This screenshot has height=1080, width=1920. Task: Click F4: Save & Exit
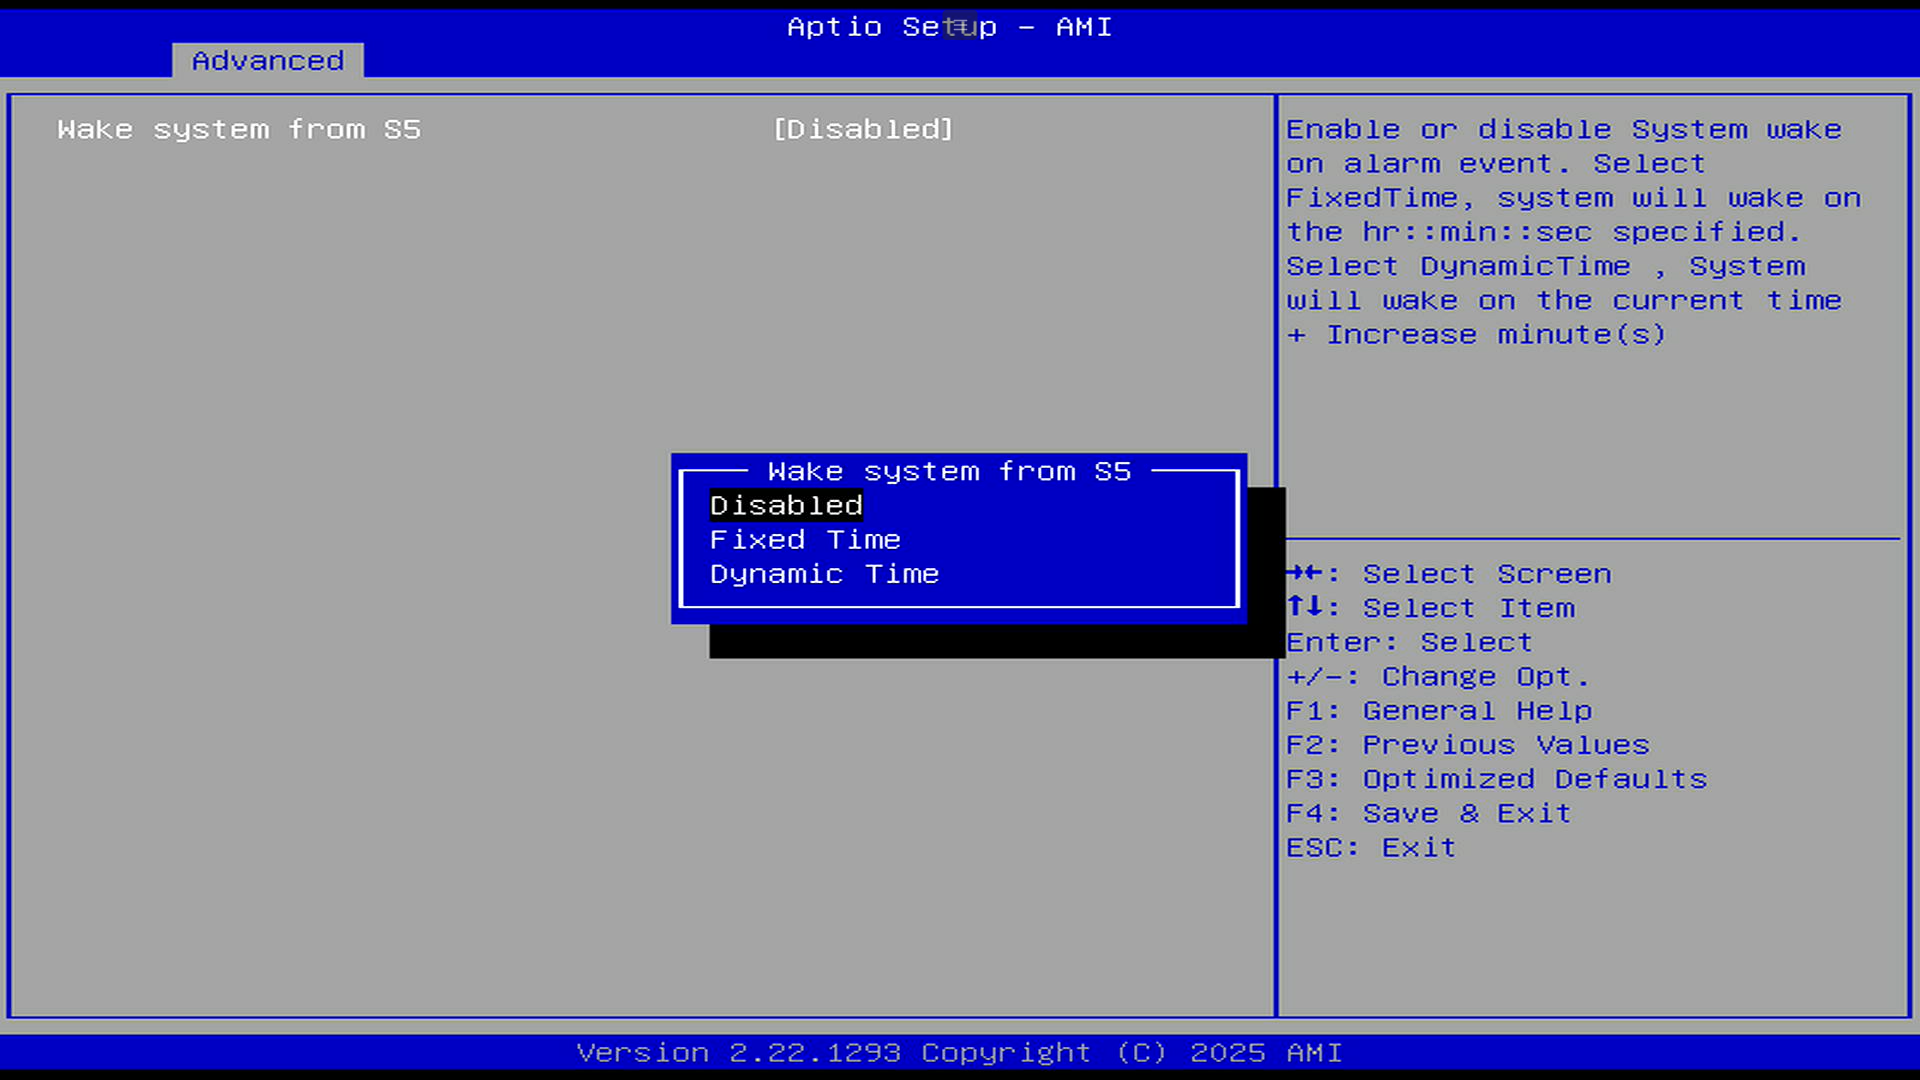[1428, 813]
